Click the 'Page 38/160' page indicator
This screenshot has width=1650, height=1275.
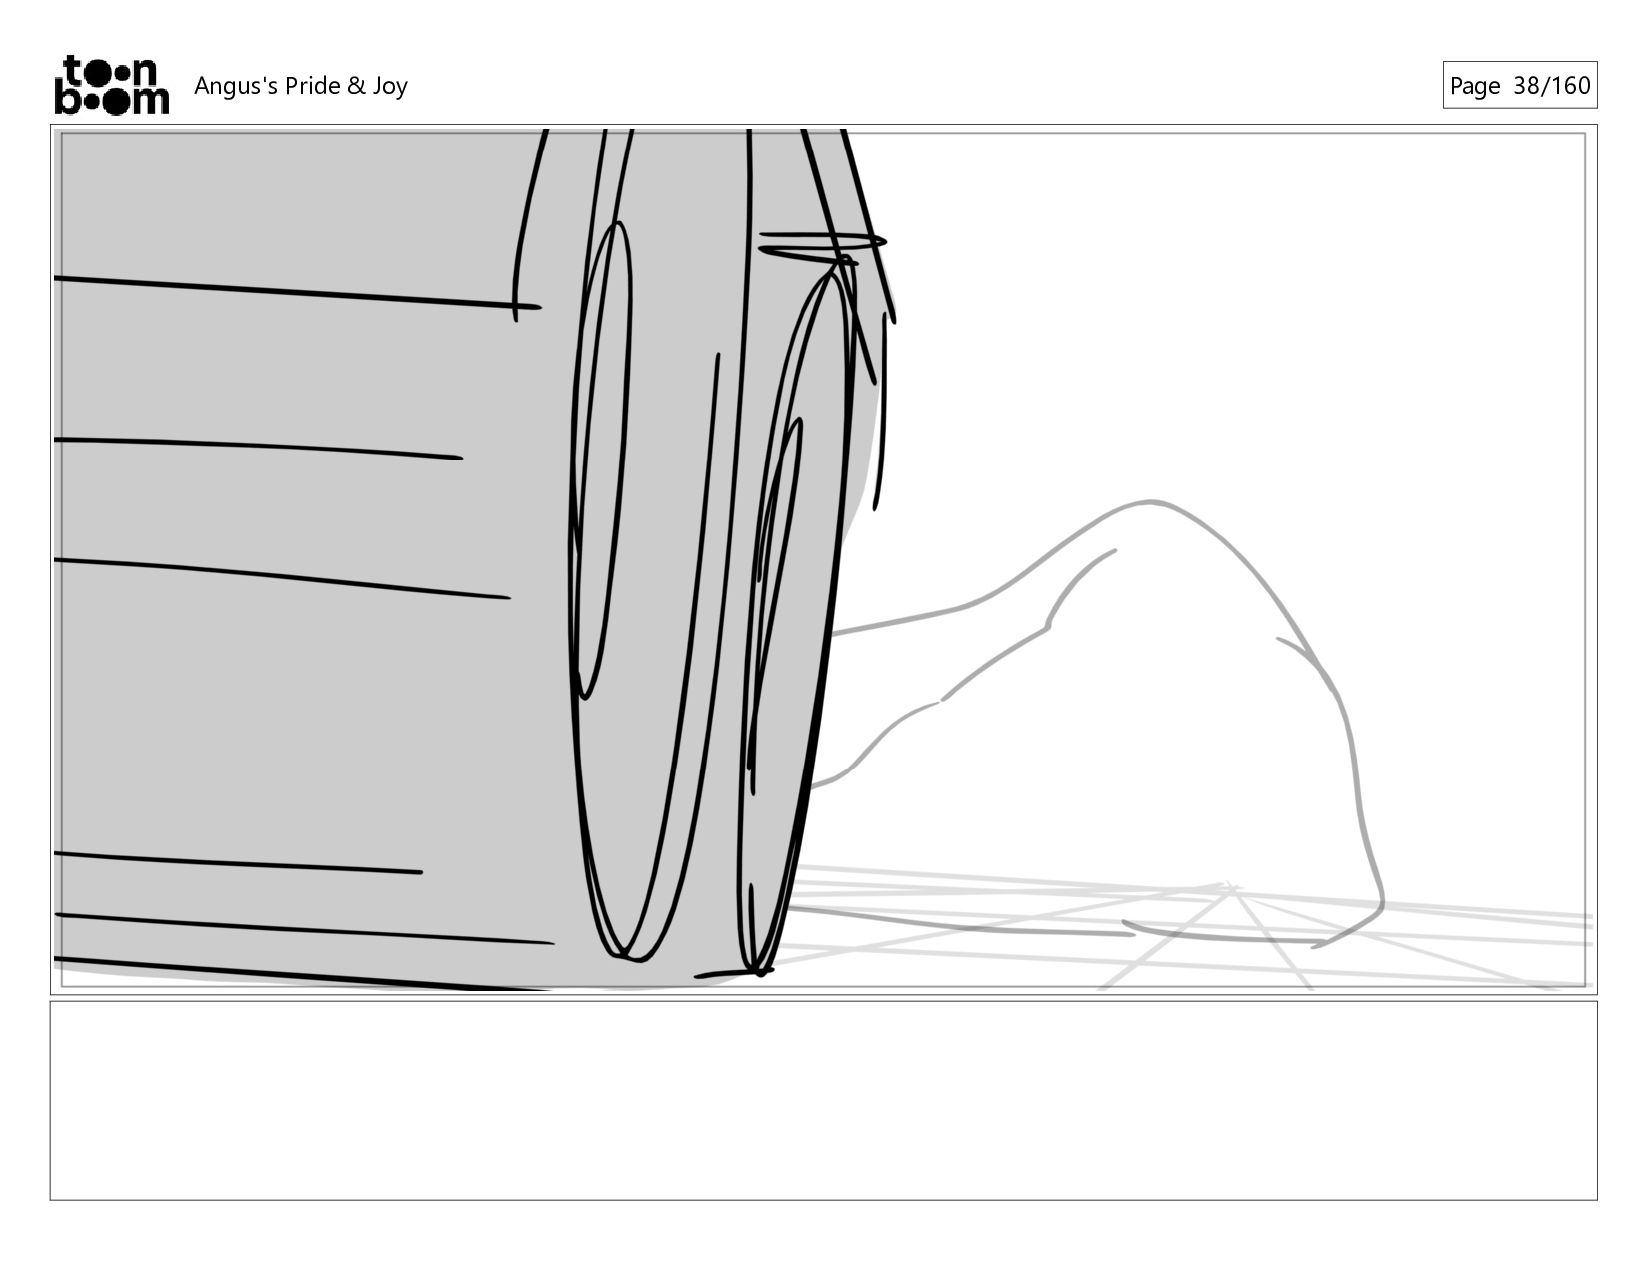tap(1519, 85)
